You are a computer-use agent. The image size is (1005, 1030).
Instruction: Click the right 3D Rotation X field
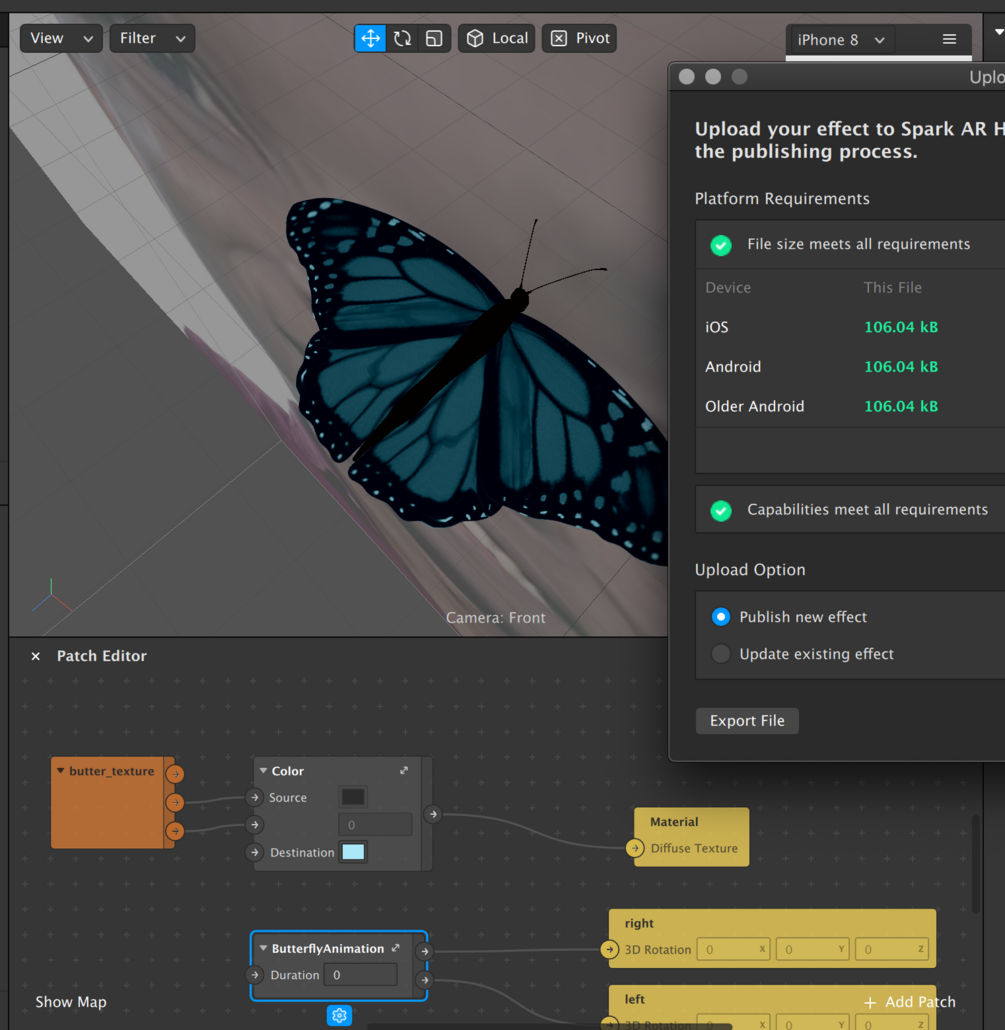click(733, 949)
